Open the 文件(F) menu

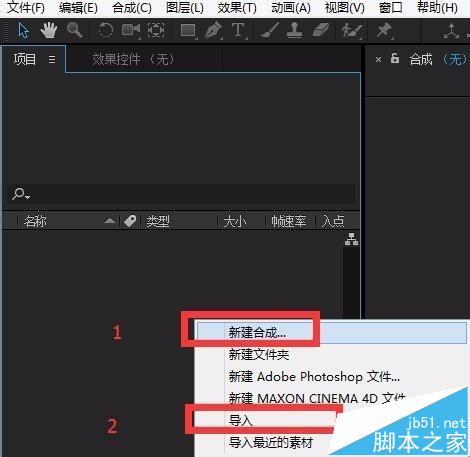(x=26, y=8)
